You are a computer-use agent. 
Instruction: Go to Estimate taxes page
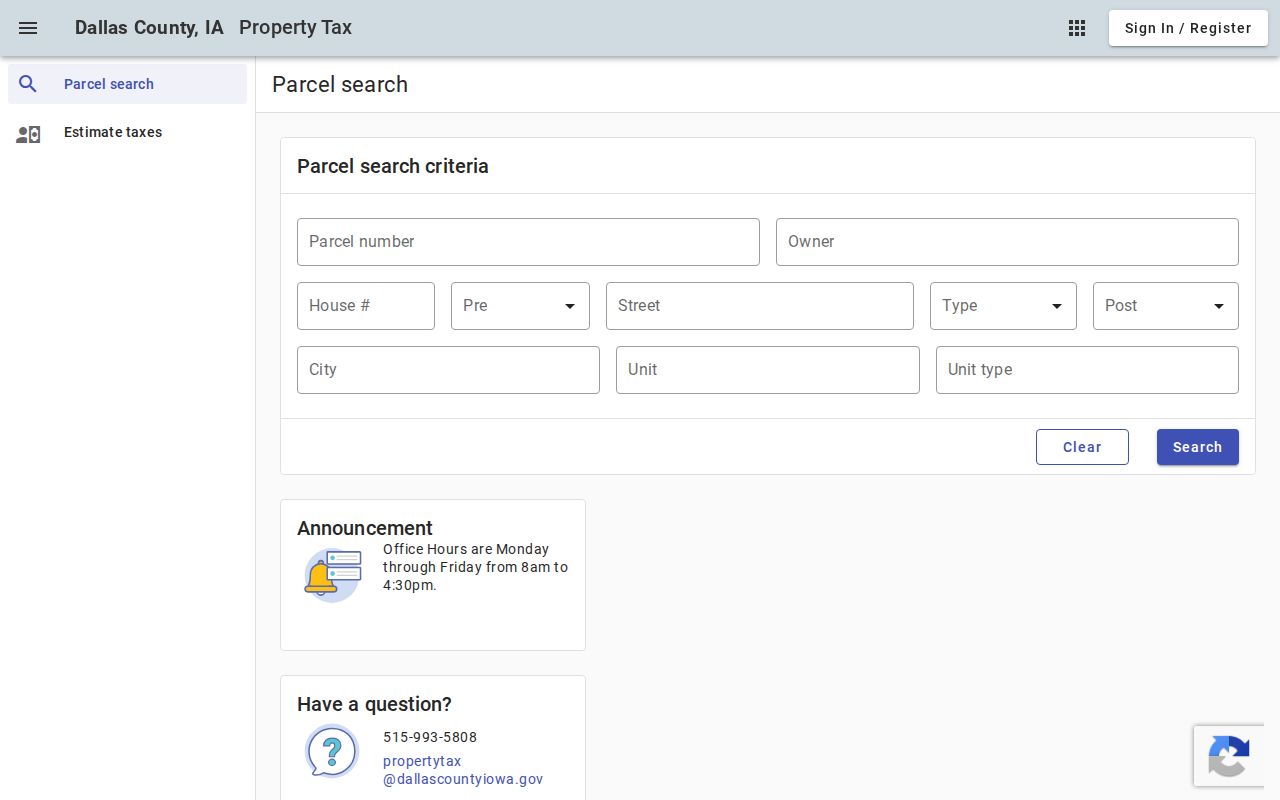(127, 132)
